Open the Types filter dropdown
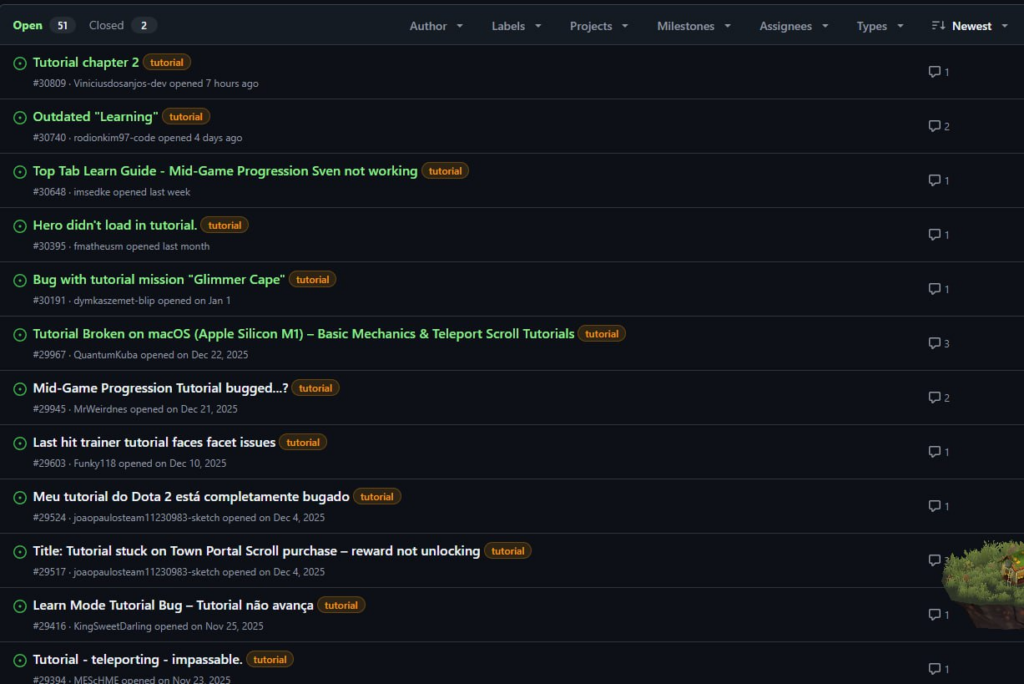Image resolution: width=1024 pixels, height=684 pixels. (x=880, y=26)
